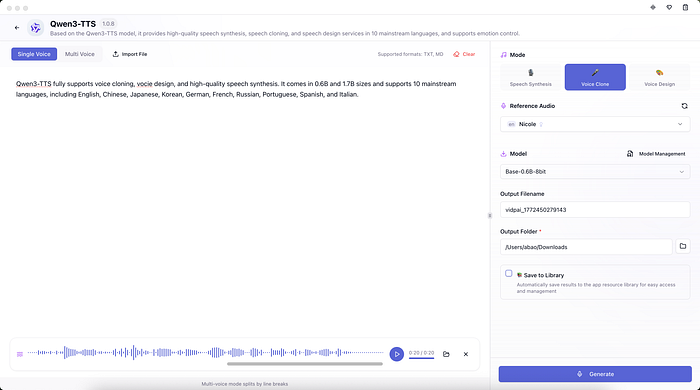Click the clipboard icon in the title bar
The width and height of the screenshot is (700, 390).
(685, 7)
